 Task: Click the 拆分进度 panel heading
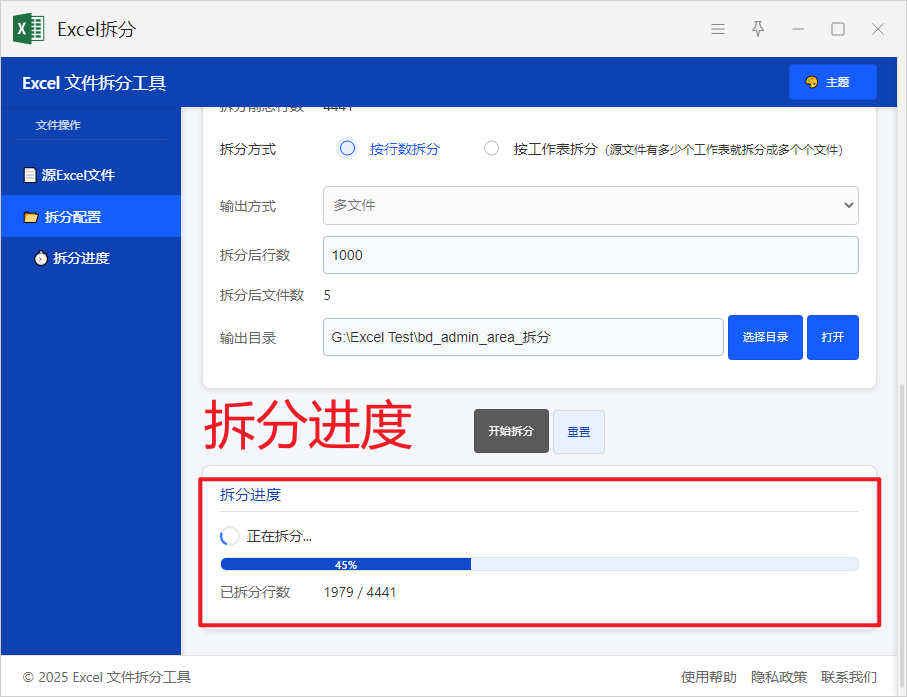click(x=250, y=495)
